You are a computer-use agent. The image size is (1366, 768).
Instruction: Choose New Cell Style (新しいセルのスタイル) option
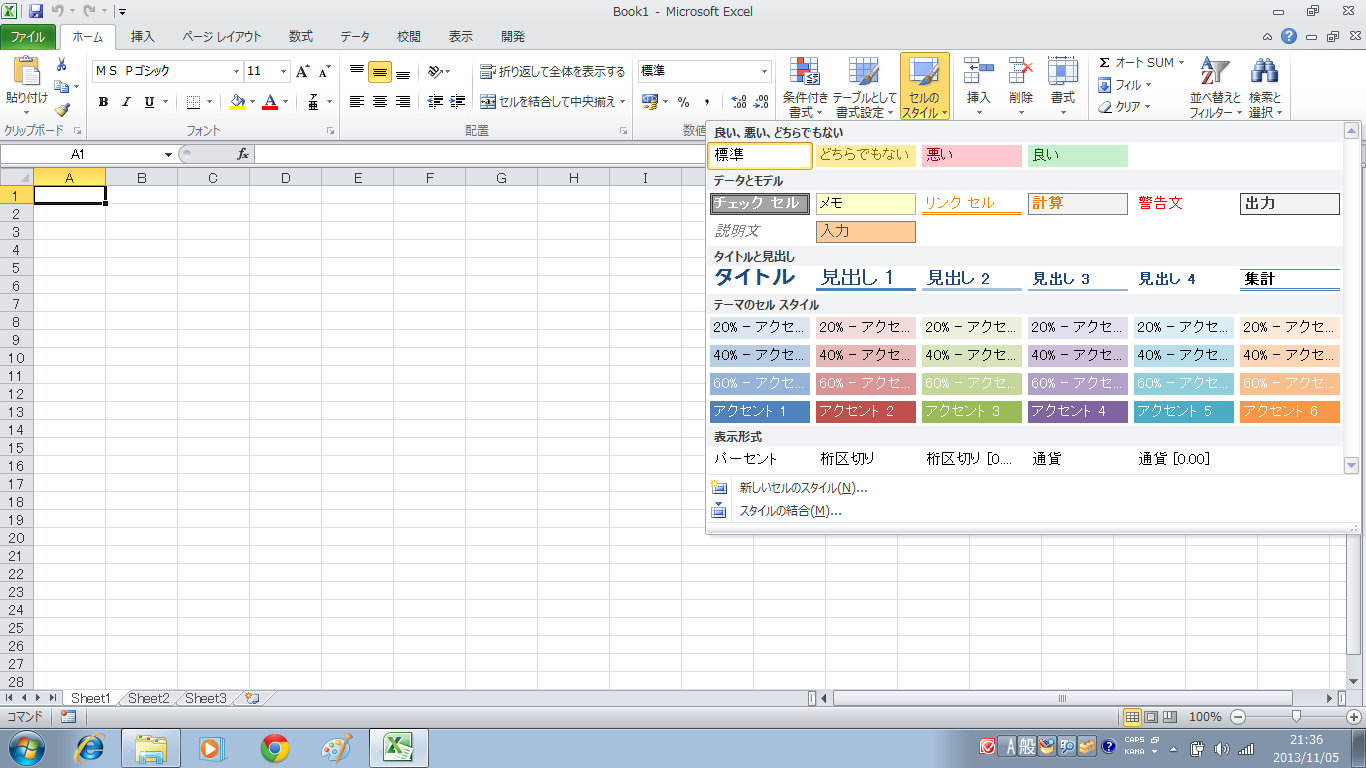tap(802, 488)
